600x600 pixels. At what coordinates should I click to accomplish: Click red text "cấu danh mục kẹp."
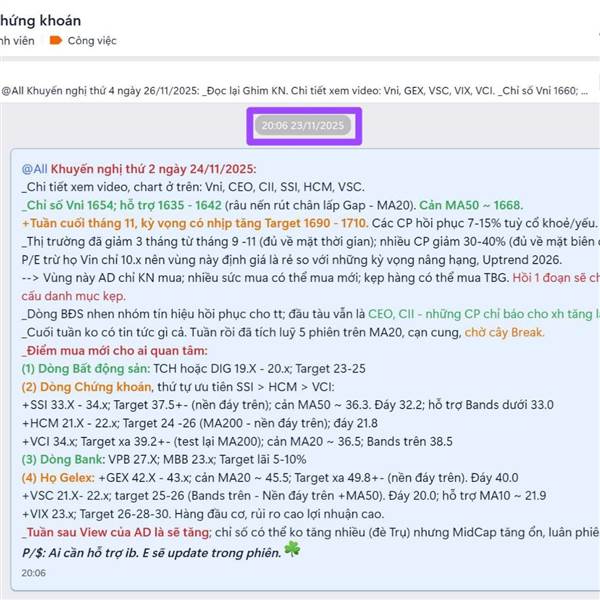[x=73, y=296]
